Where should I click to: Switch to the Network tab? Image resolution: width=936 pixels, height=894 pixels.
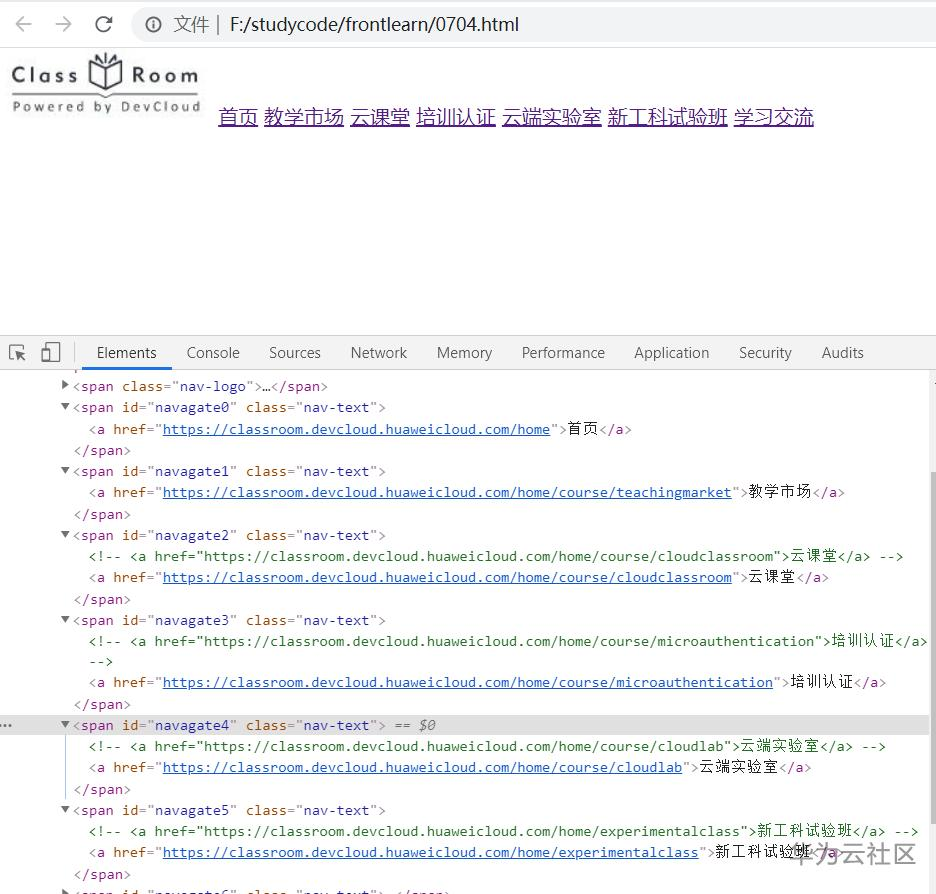pyautogui.click(x=378, y=353)
